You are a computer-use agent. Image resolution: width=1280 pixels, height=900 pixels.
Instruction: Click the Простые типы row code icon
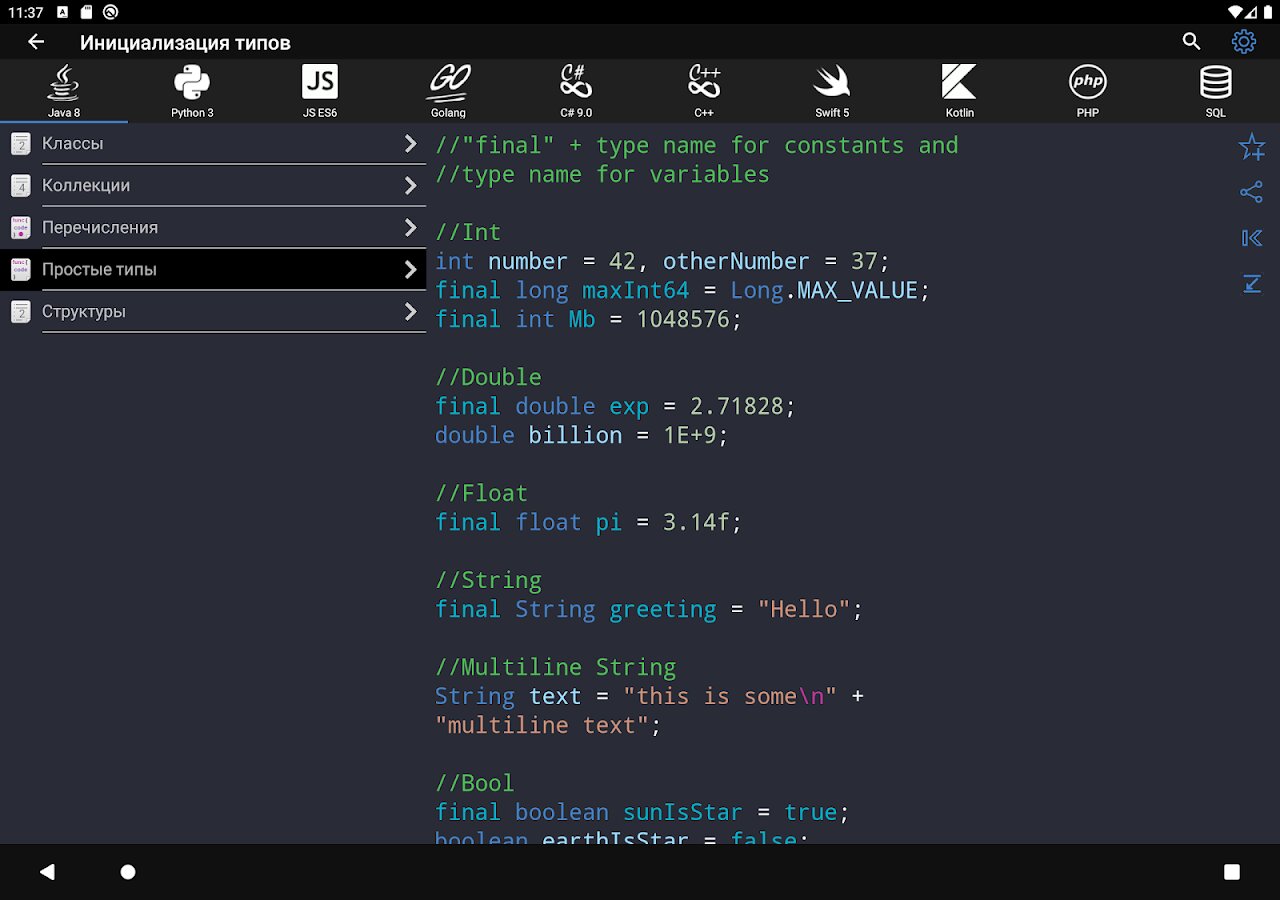(x=20, y=270)
